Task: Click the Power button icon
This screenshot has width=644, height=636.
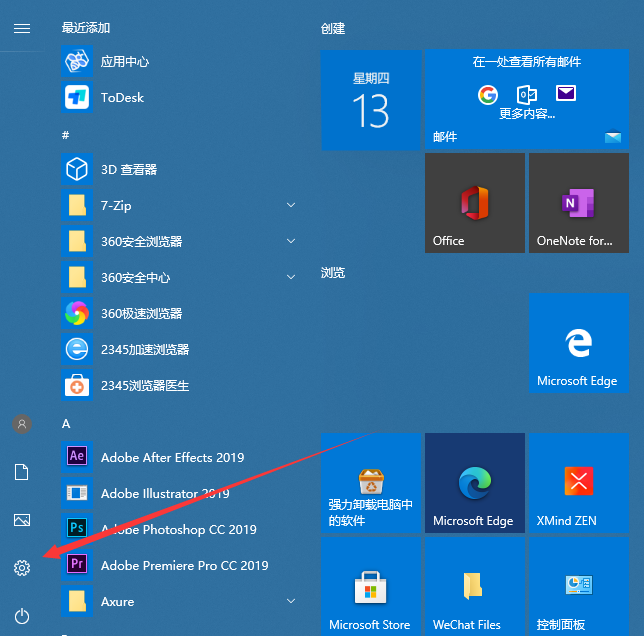Action: (22, 616)
